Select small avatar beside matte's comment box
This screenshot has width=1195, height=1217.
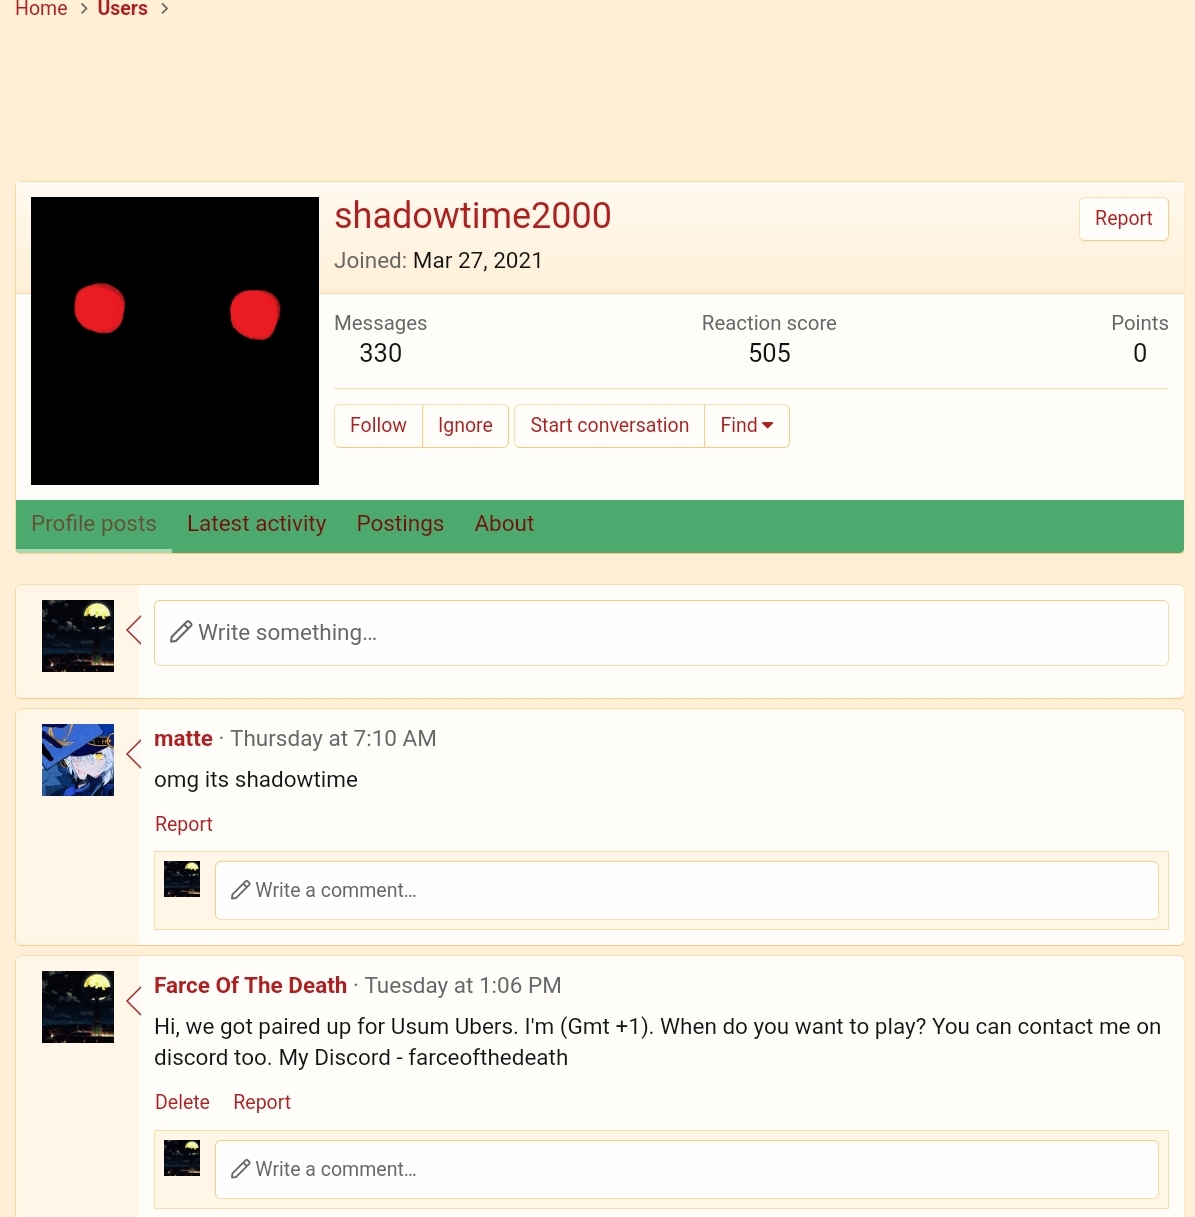[182, 879]
